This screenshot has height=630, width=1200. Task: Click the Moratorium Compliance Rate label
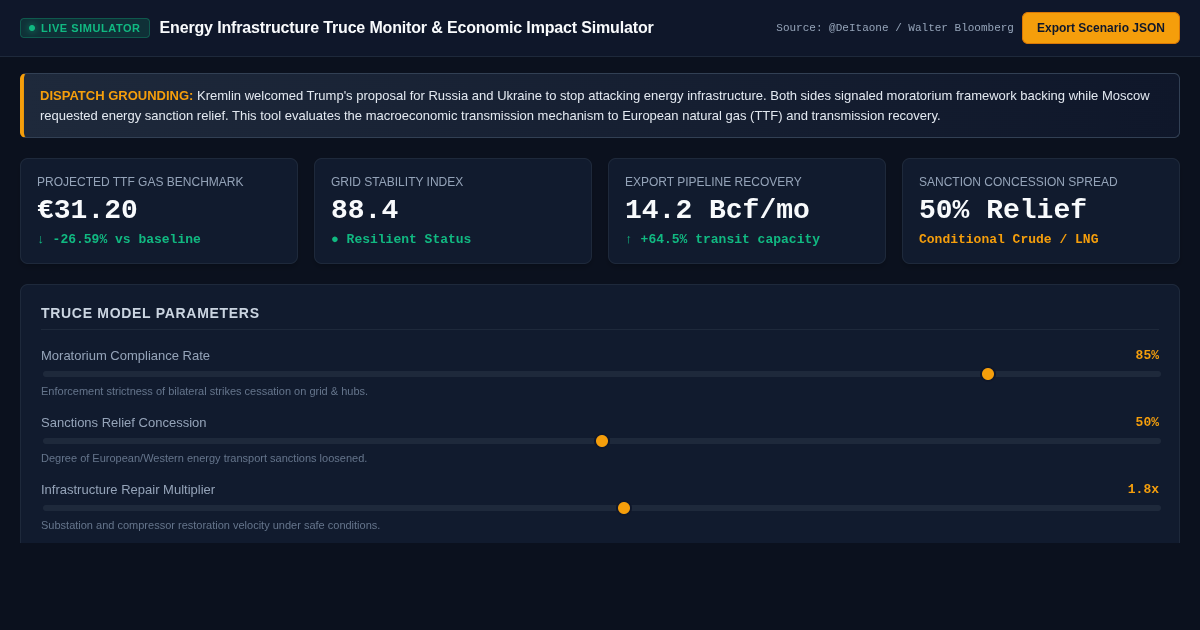point(125,356)
